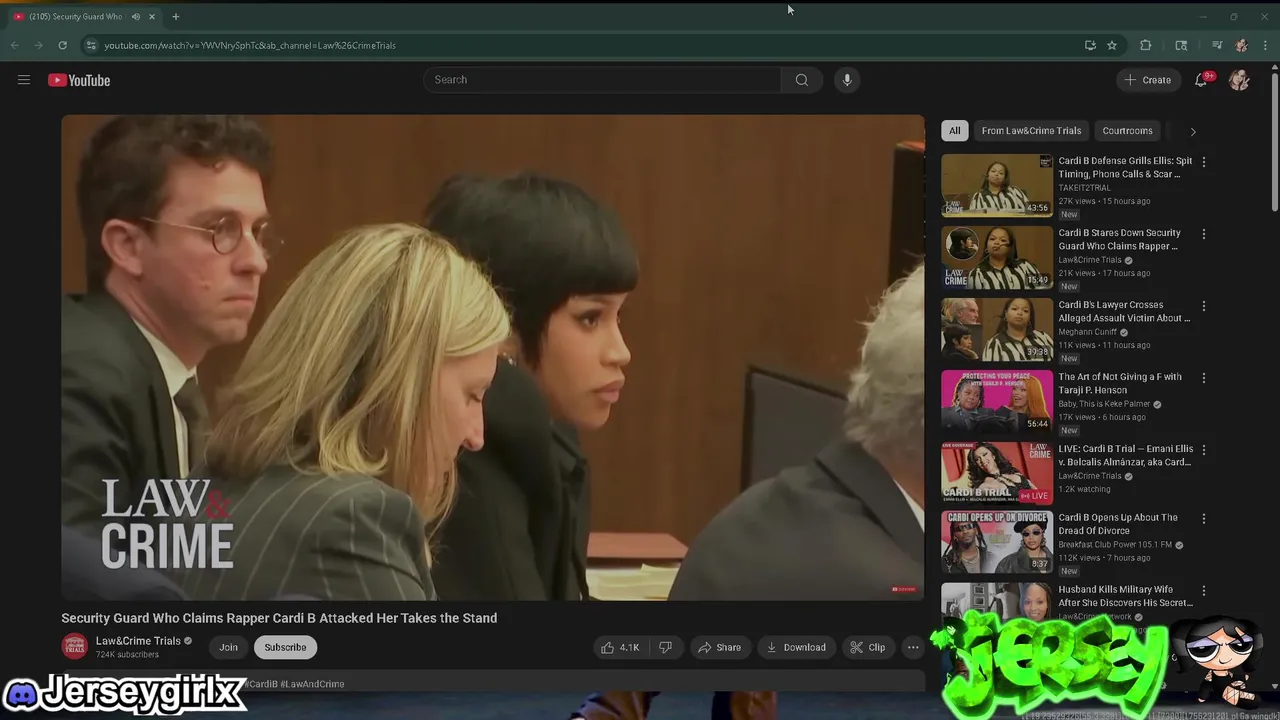Open the Create menu
The width and height of the screenshot is (1280, 720).
click(1147, 80)
